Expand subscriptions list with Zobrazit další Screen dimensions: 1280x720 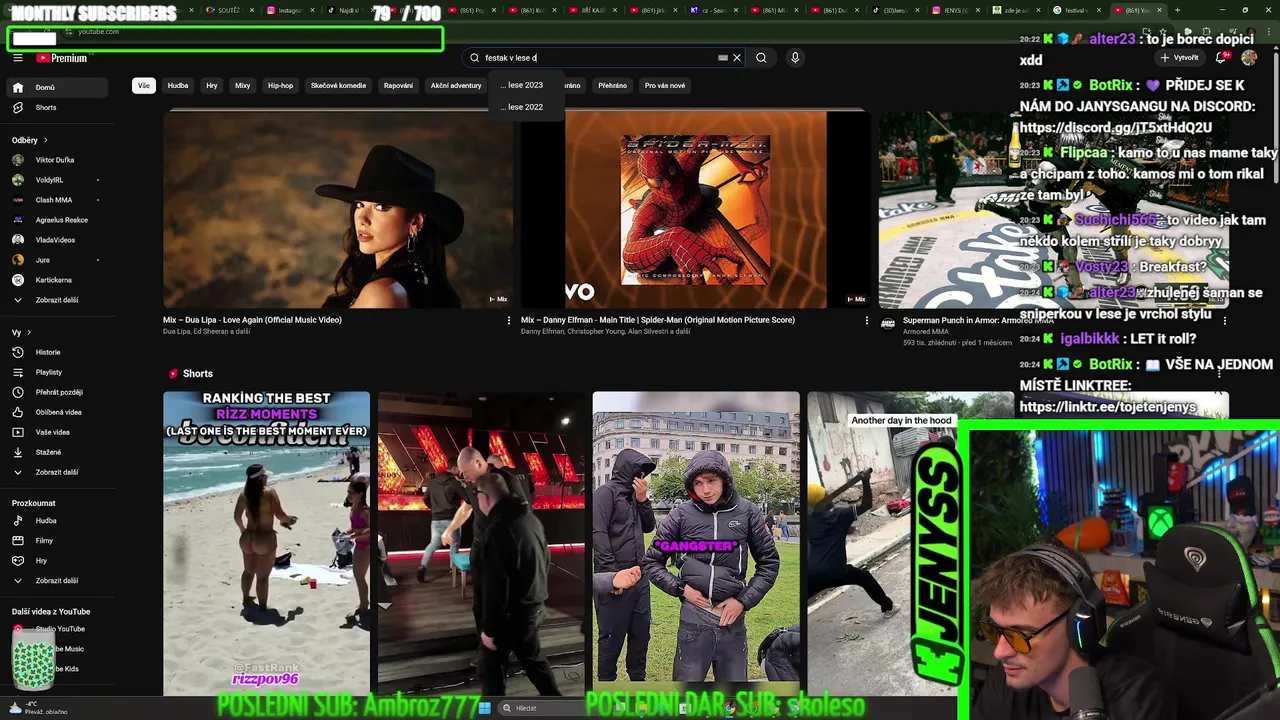click(x=55, y=300)
